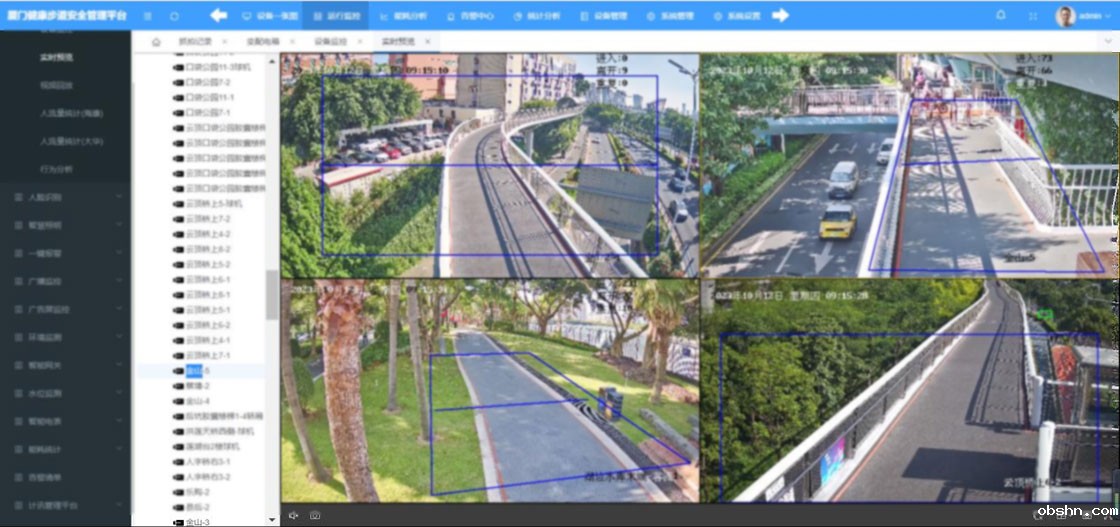Open the admin user dropdown
Image resolution: width=1120 pixels, height=527 pixels.
tap(1085, 16)
